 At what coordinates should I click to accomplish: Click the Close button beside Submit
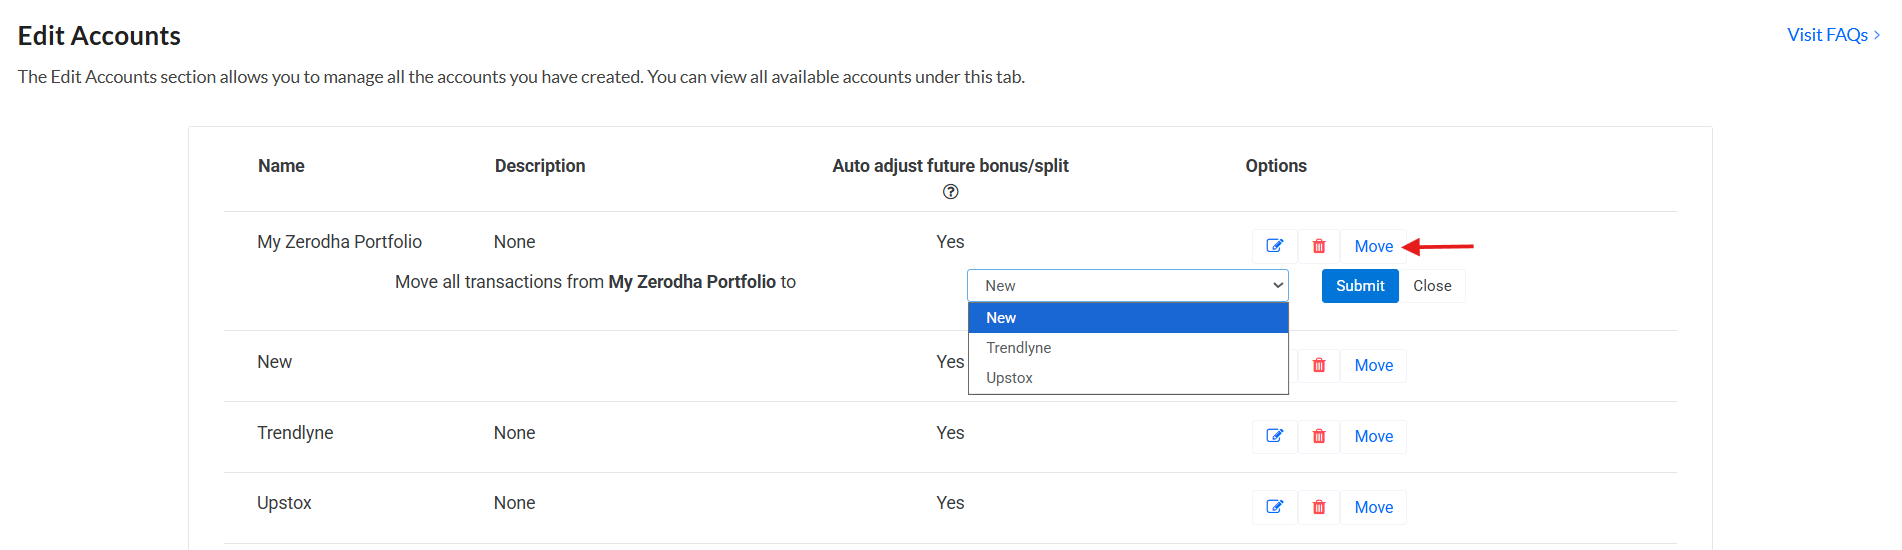1432,286
